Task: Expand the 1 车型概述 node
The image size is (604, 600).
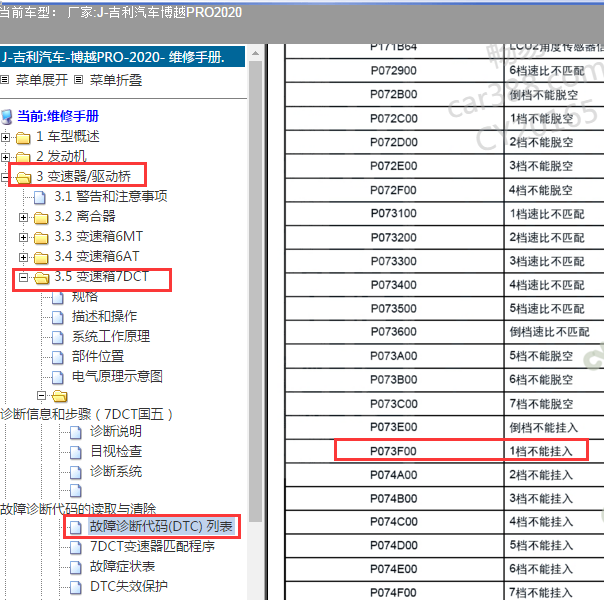Action: pyautogui.click(x=5, y=137)
